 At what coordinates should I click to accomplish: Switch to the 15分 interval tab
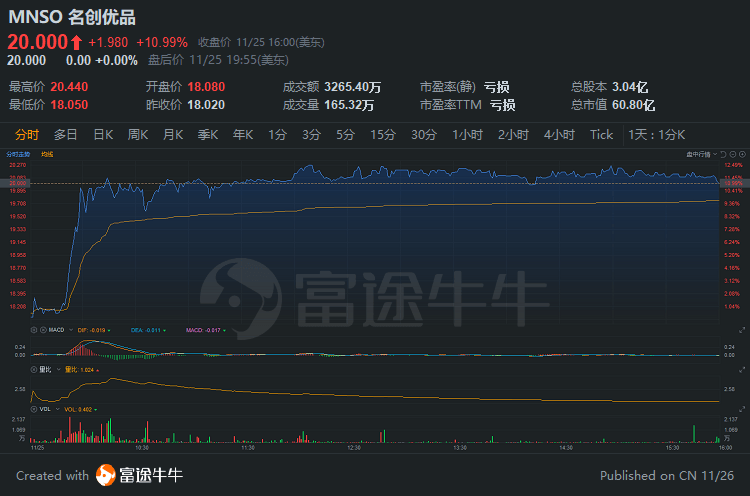(383, 135)
